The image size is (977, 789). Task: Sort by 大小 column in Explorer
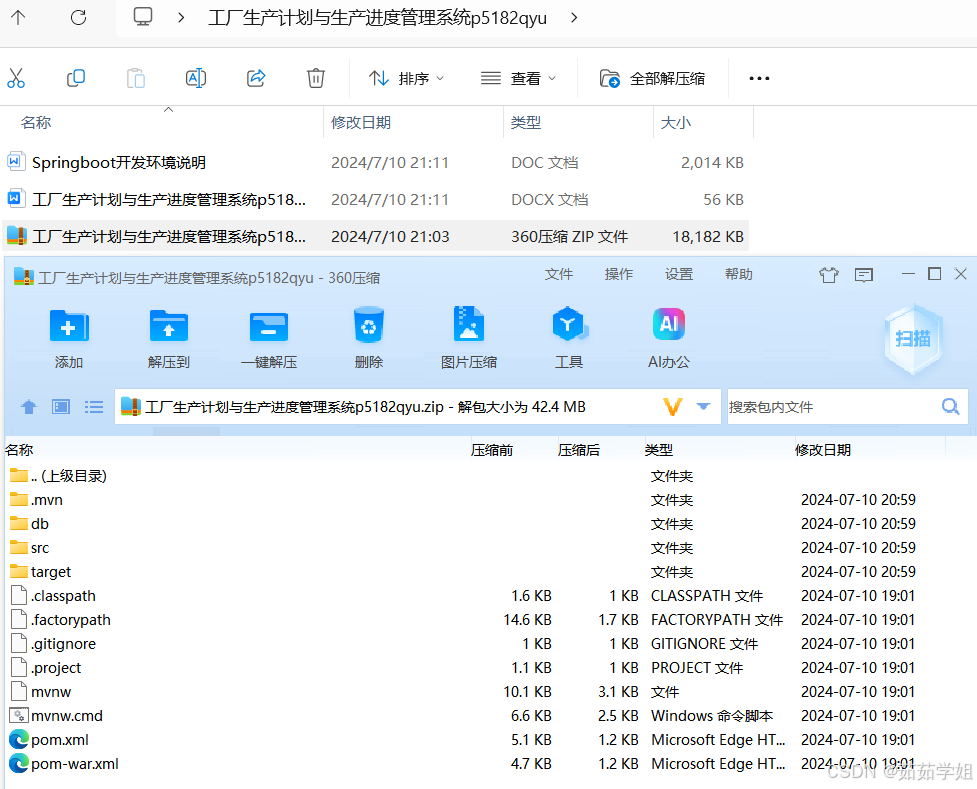click(675, 123)
